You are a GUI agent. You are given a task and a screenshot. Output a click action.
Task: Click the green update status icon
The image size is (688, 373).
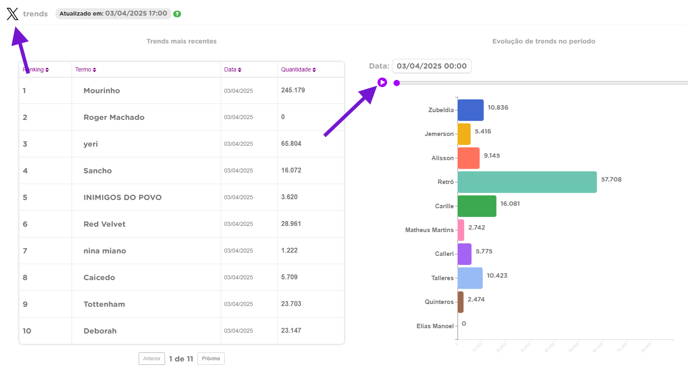click(177, 14)
